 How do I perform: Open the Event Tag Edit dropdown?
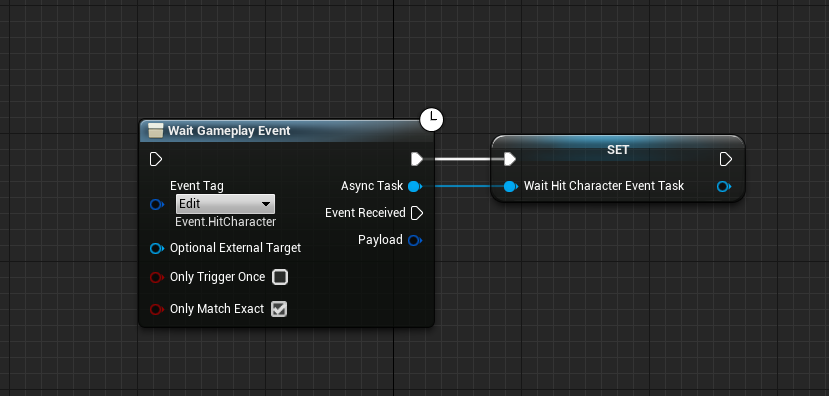(x=225, y=204)
